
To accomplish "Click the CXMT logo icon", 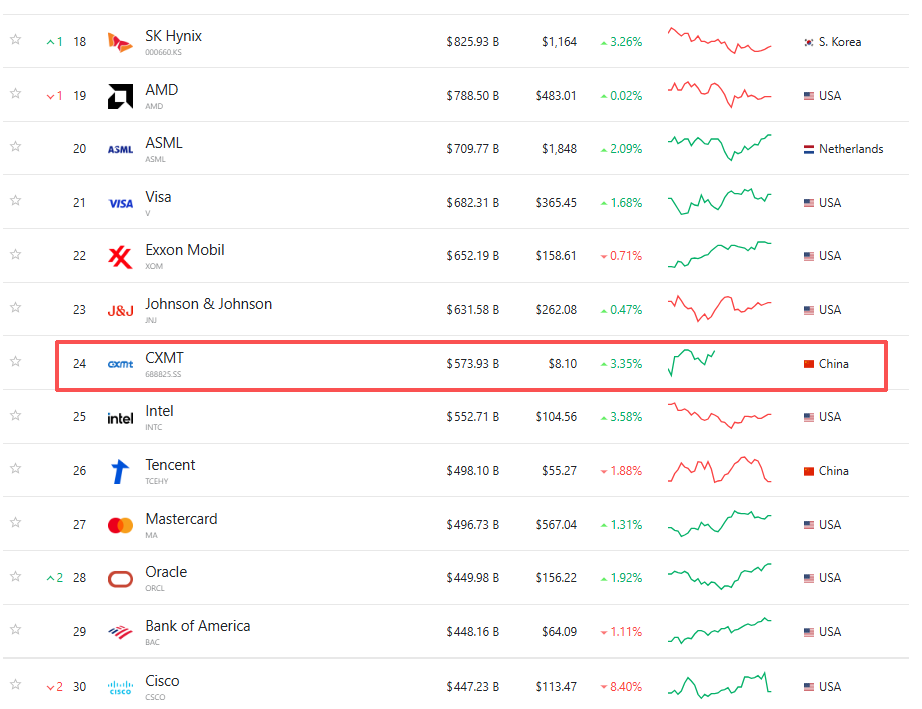I will pyautogui.click(x=120, y=364).
